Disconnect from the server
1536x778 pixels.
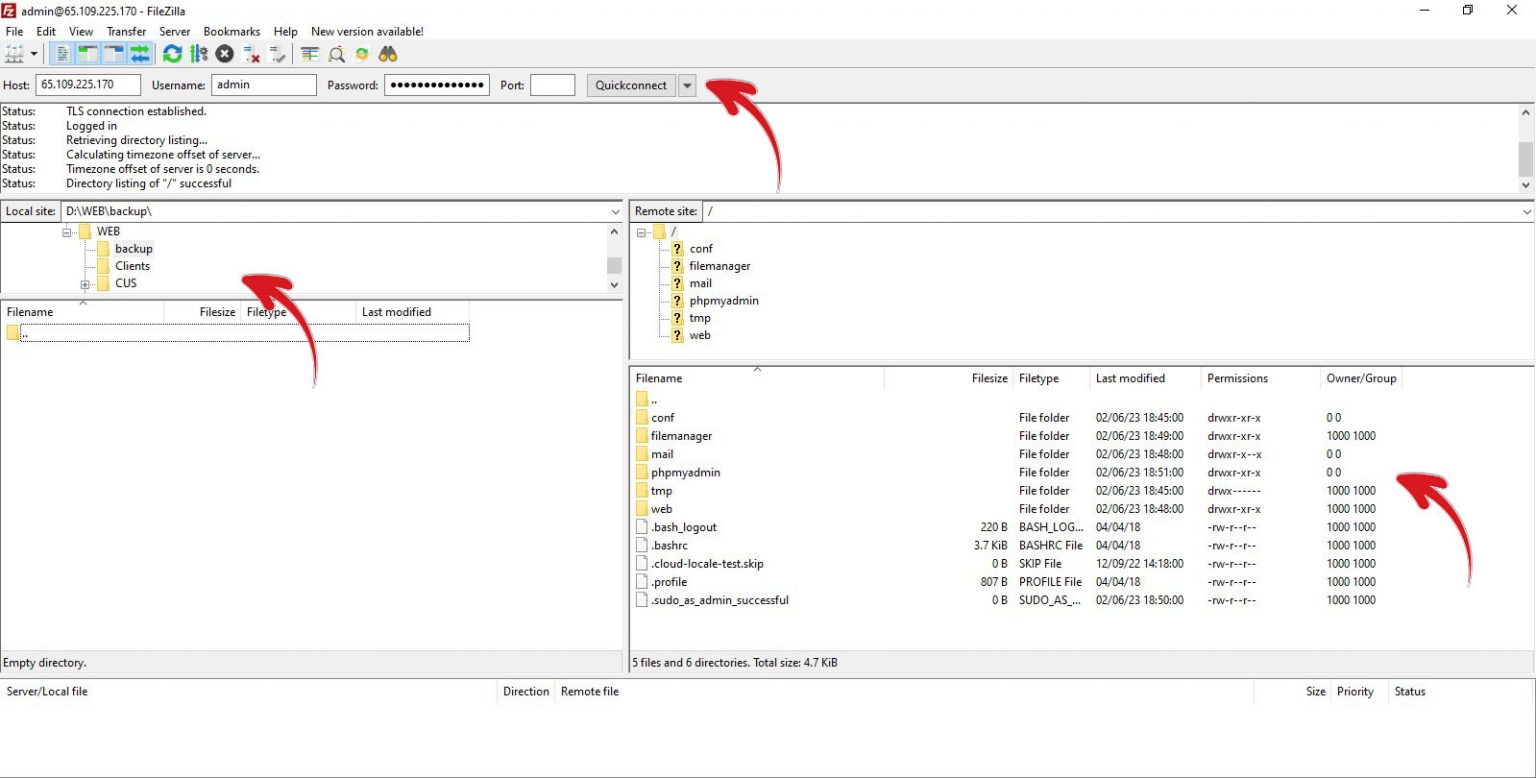pyautogui.click(x=250, y=54)
